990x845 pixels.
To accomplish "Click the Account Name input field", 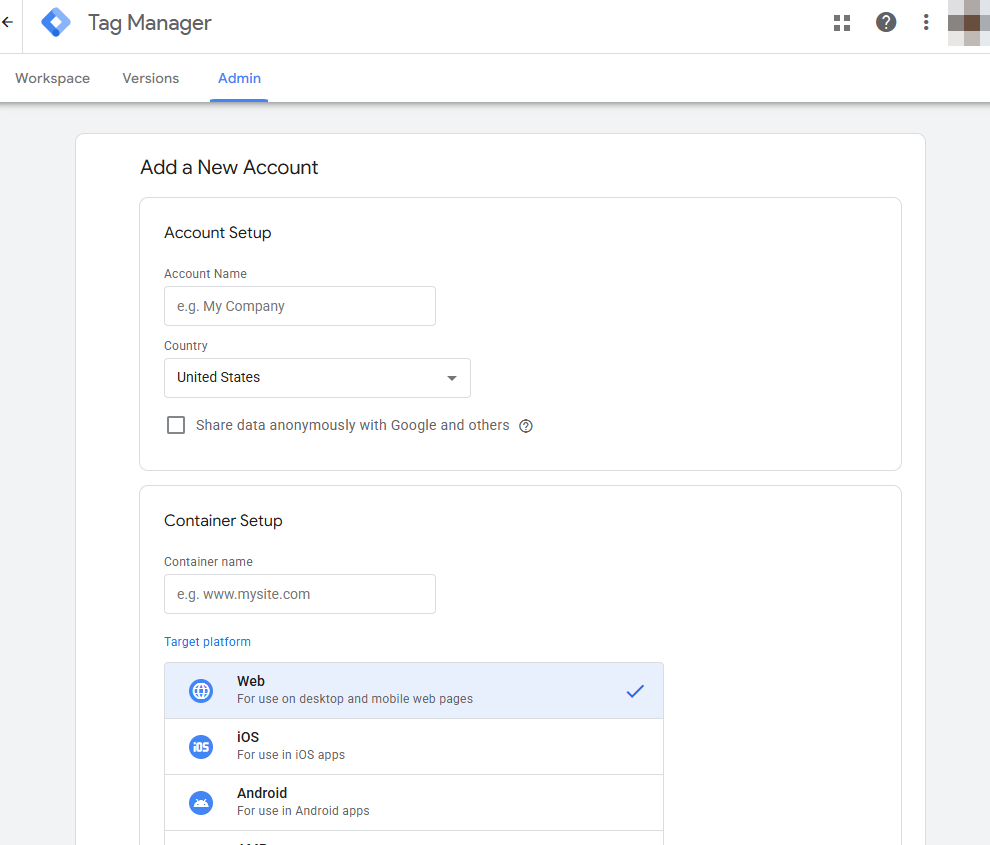I will [x=299, y=306].
